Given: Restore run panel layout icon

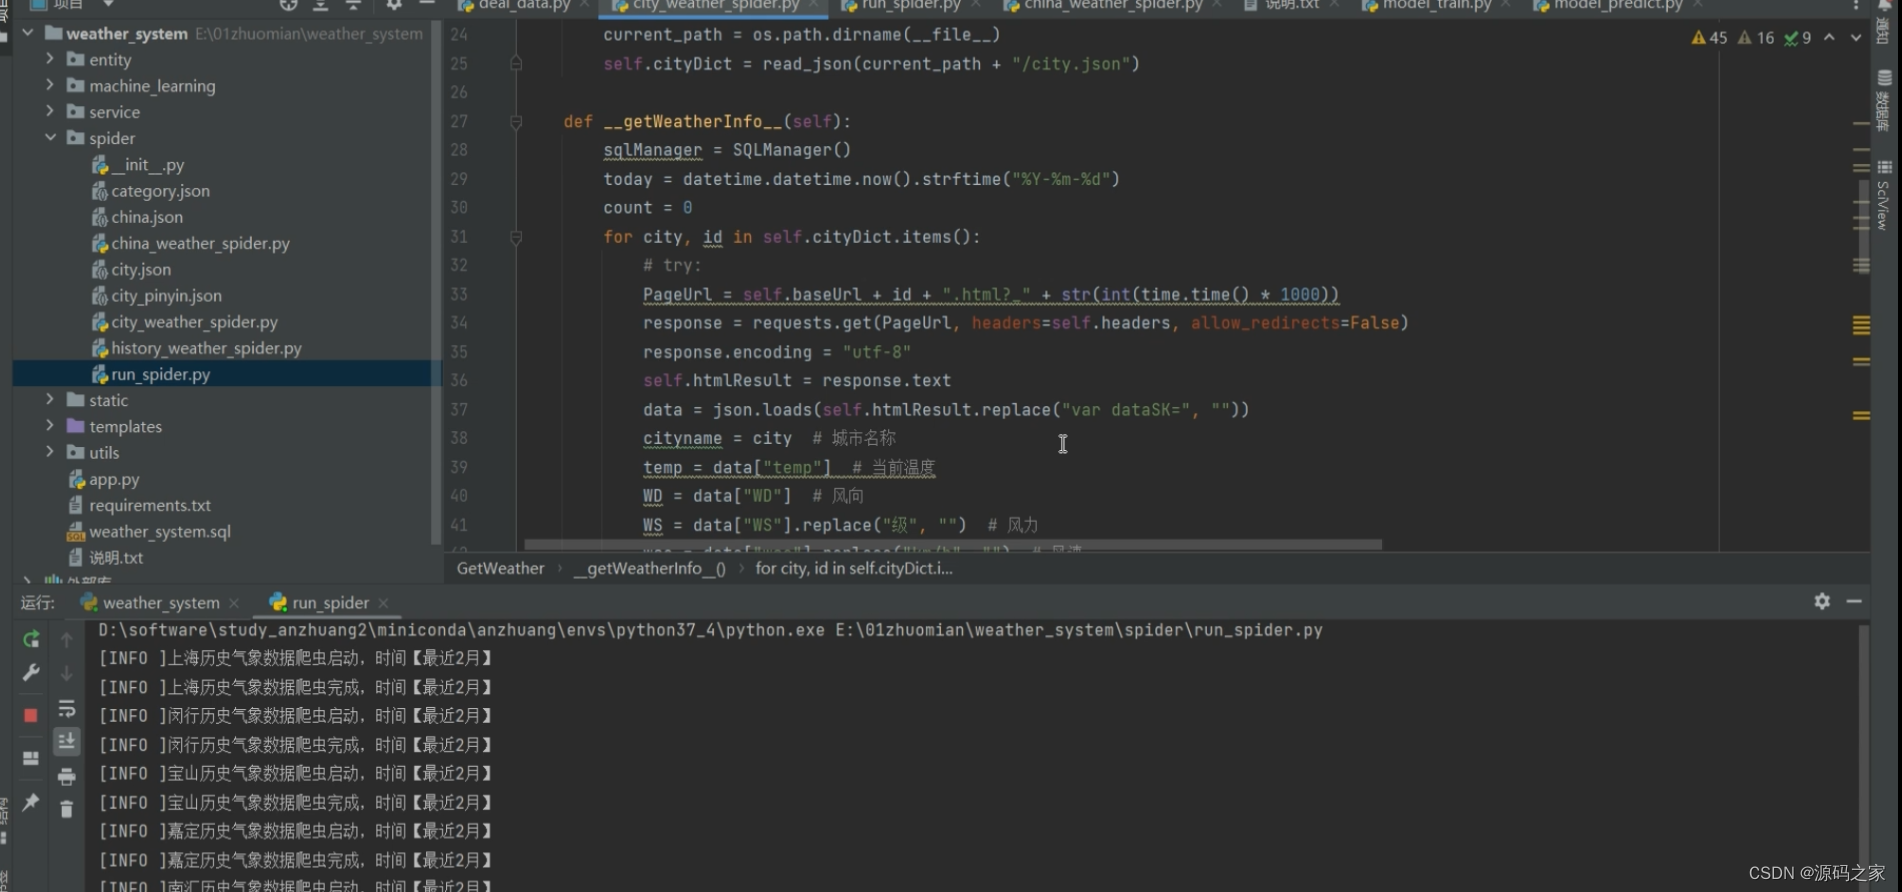Looking at the screenshot, I should click(31, 758).
